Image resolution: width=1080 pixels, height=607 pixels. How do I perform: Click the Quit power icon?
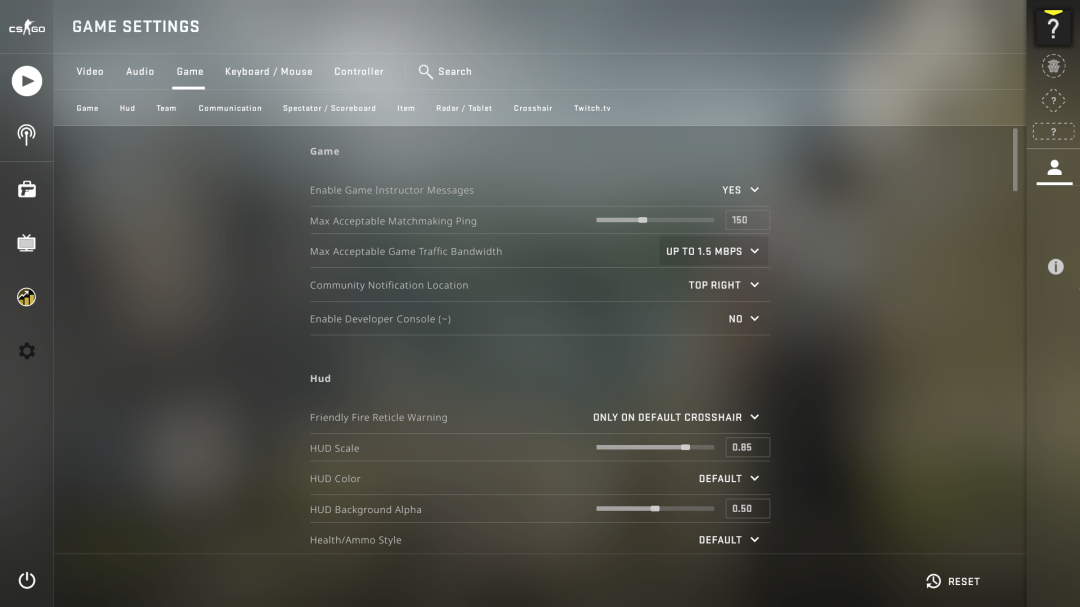[x=27, y=580]
